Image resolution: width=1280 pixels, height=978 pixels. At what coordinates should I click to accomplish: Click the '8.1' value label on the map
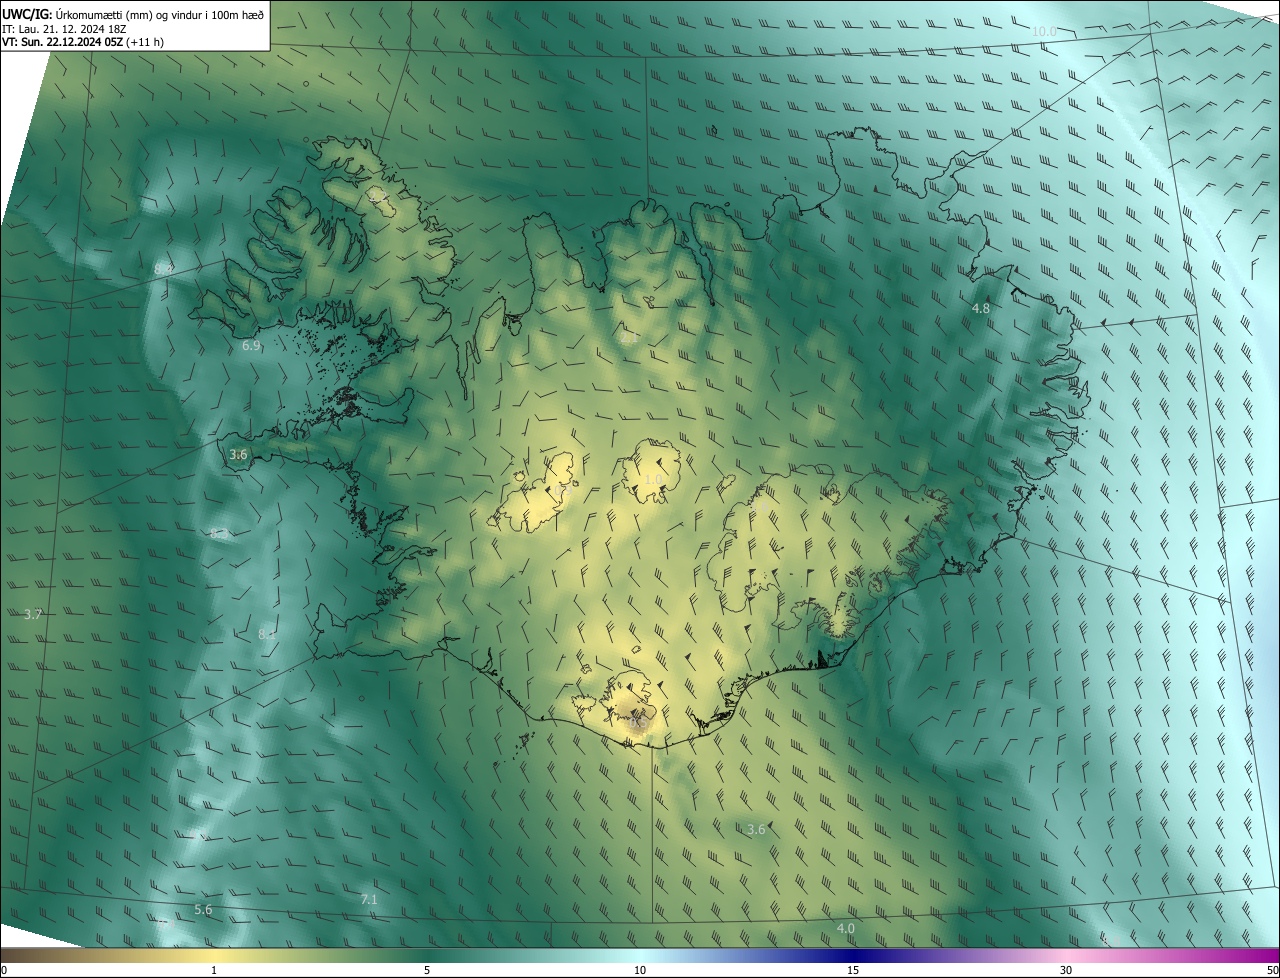267,634
